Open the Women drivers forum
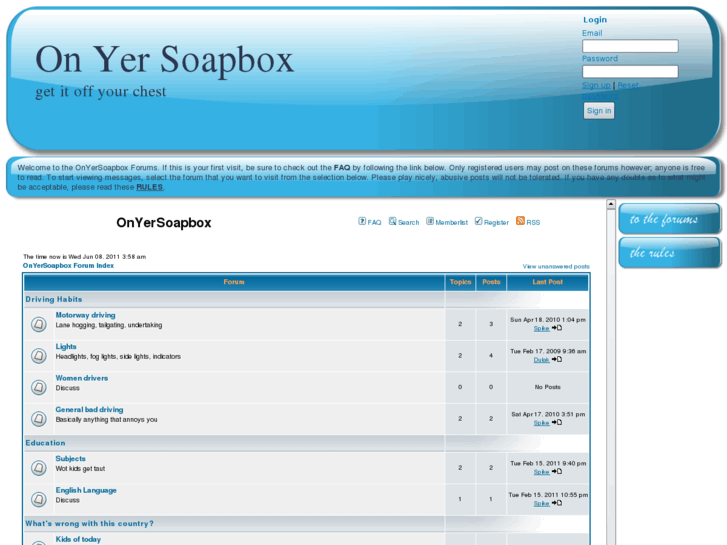The image size is (727, 545). tap(82, 378)
